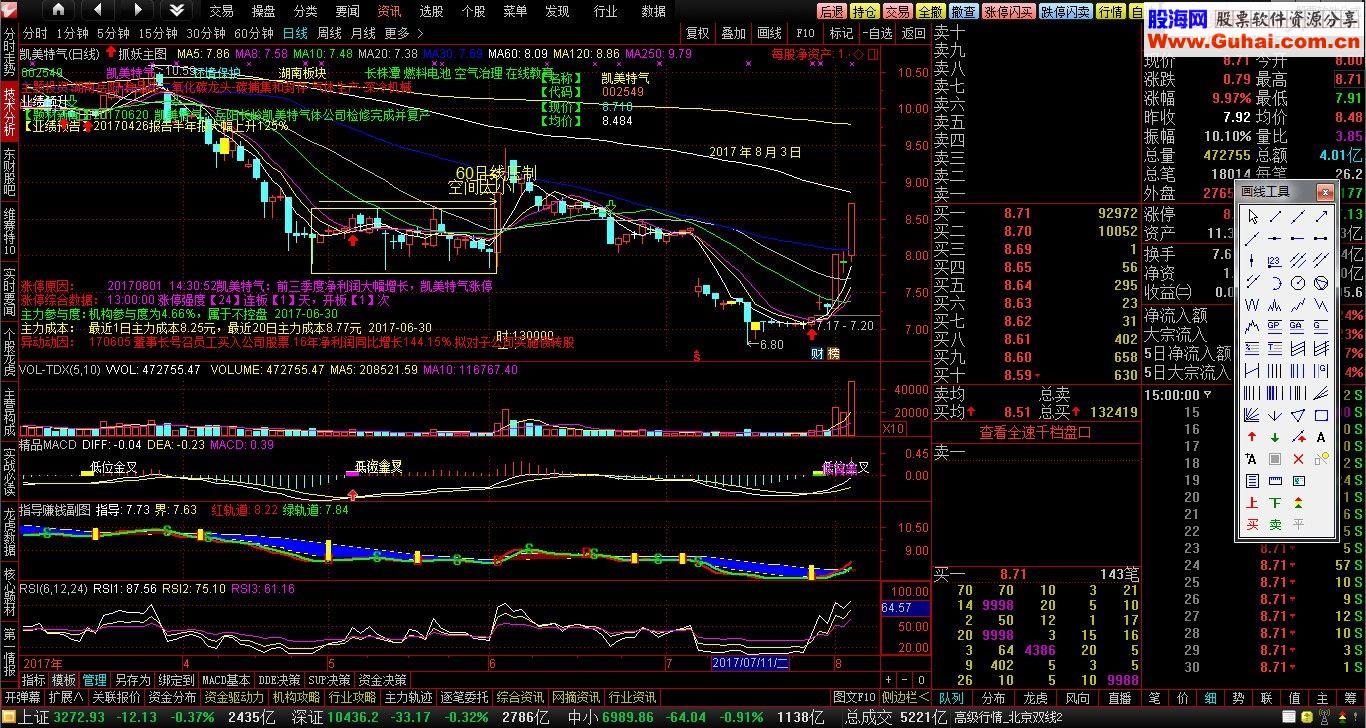The height and width of the screenshot is (728, 1366).
Task: Click 查看全速千档盘口 link
Action: (1035, 432)
